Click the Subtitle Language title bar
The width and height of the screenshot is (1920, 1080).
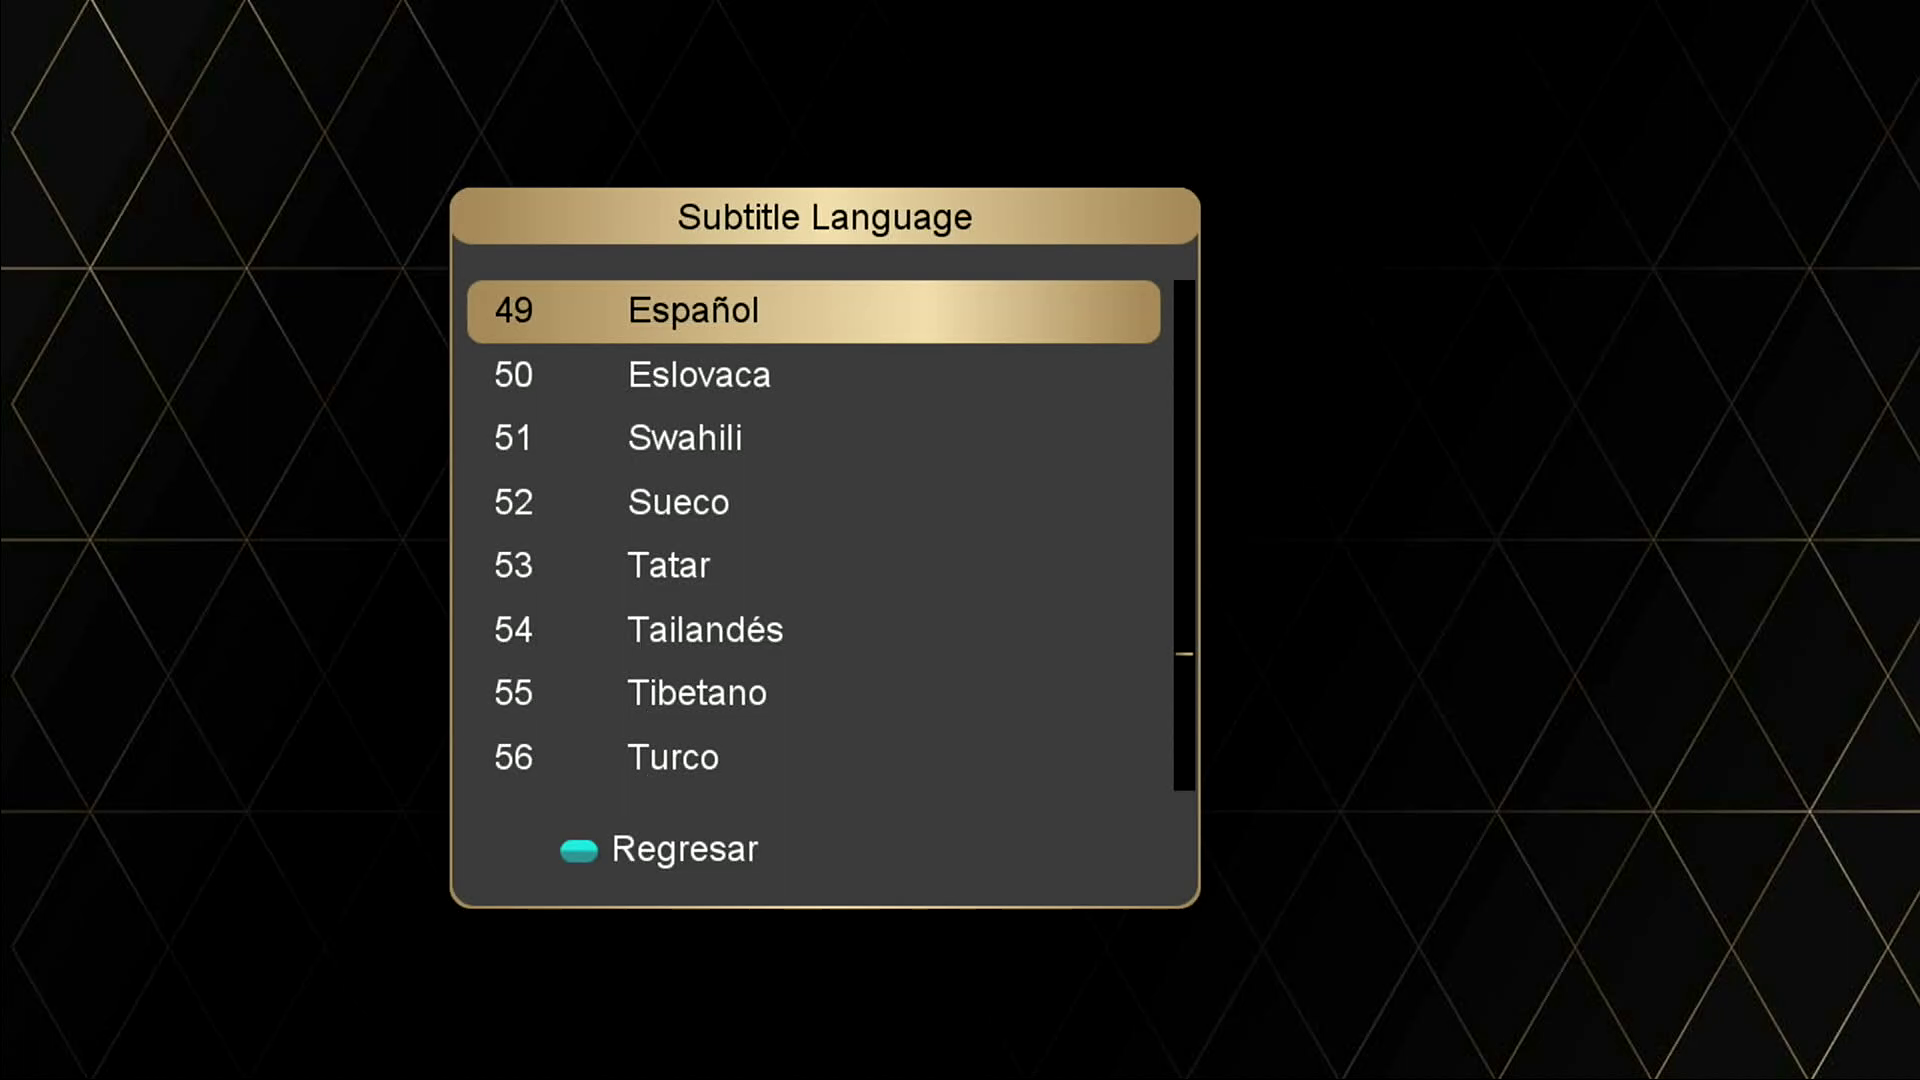pos(825,217)
